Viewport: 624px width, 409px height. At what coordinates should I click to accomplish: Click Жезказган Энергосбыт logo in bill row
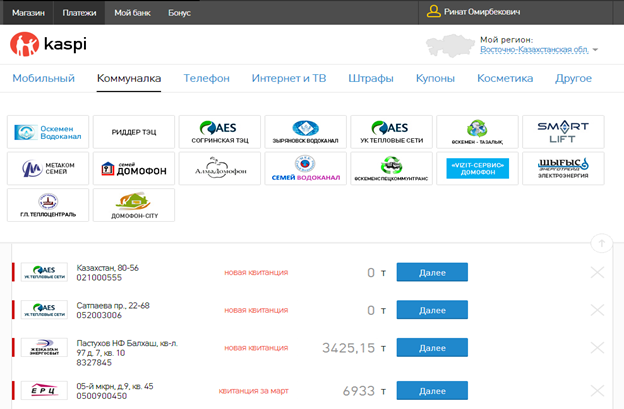[x=44, y=348]
